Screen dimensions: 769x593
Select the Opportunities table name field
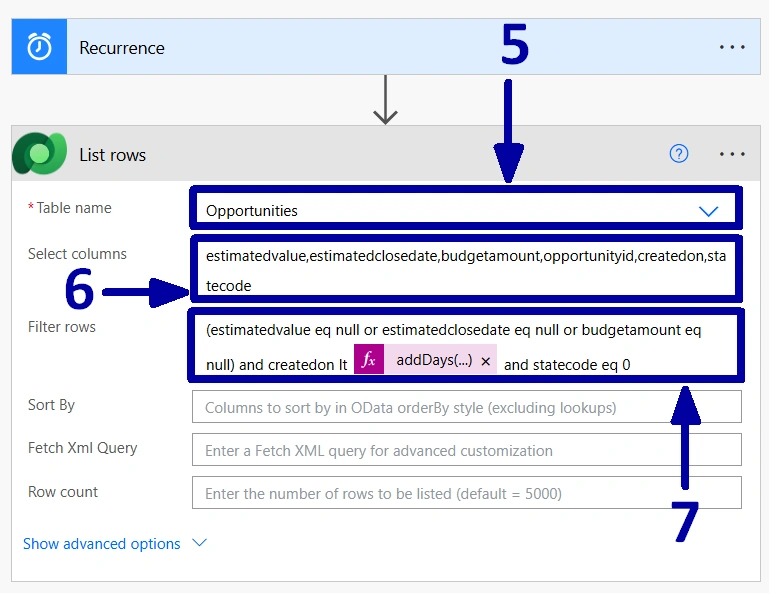click(465, 210)
